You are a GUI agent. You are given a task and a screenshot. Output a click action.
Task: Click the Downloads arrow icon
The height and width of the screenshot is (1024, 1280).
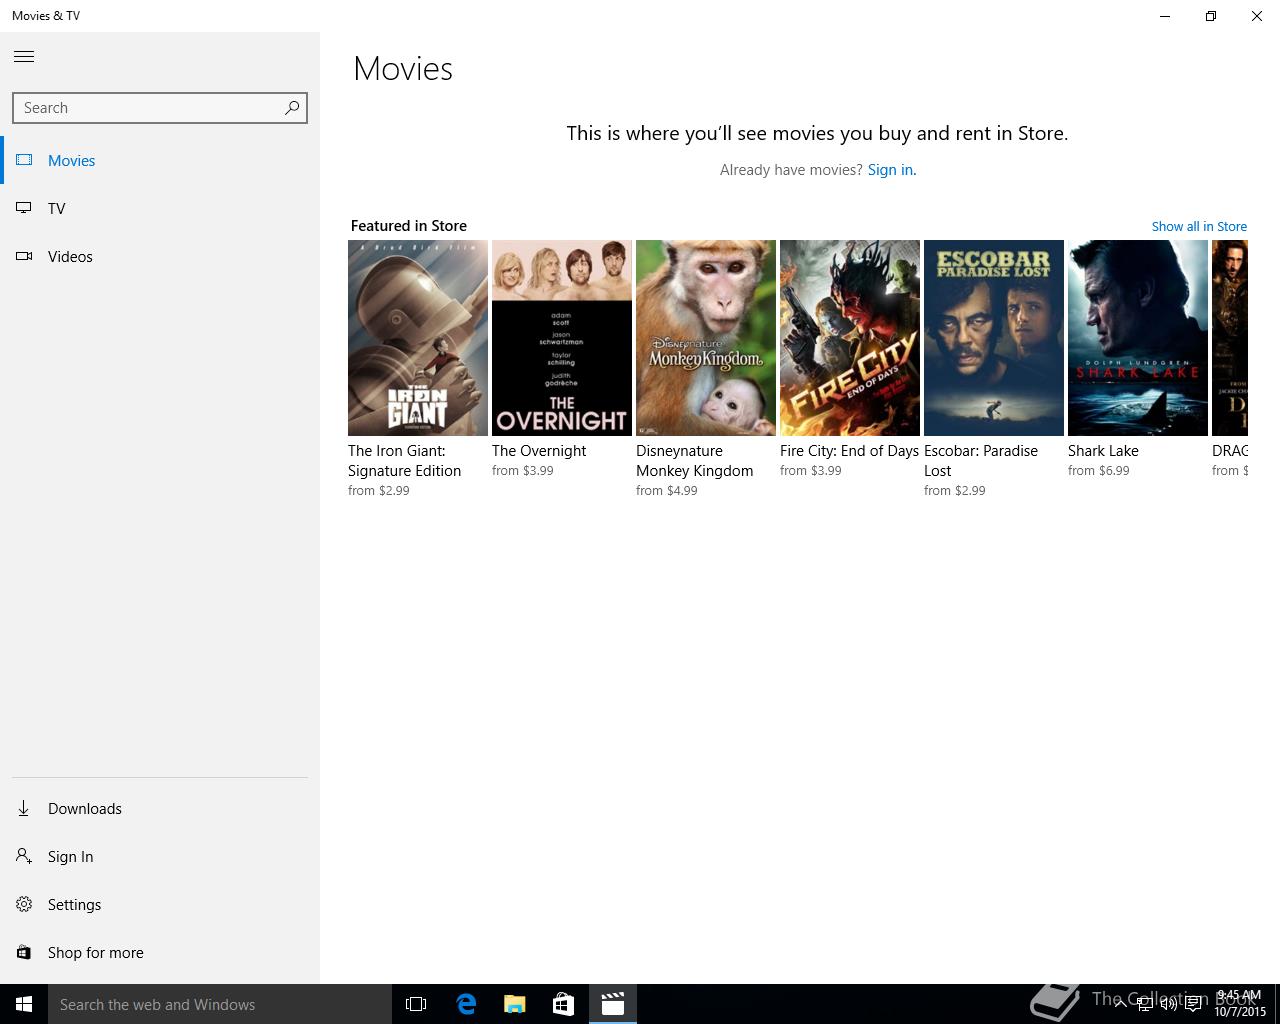pos(24,808)
